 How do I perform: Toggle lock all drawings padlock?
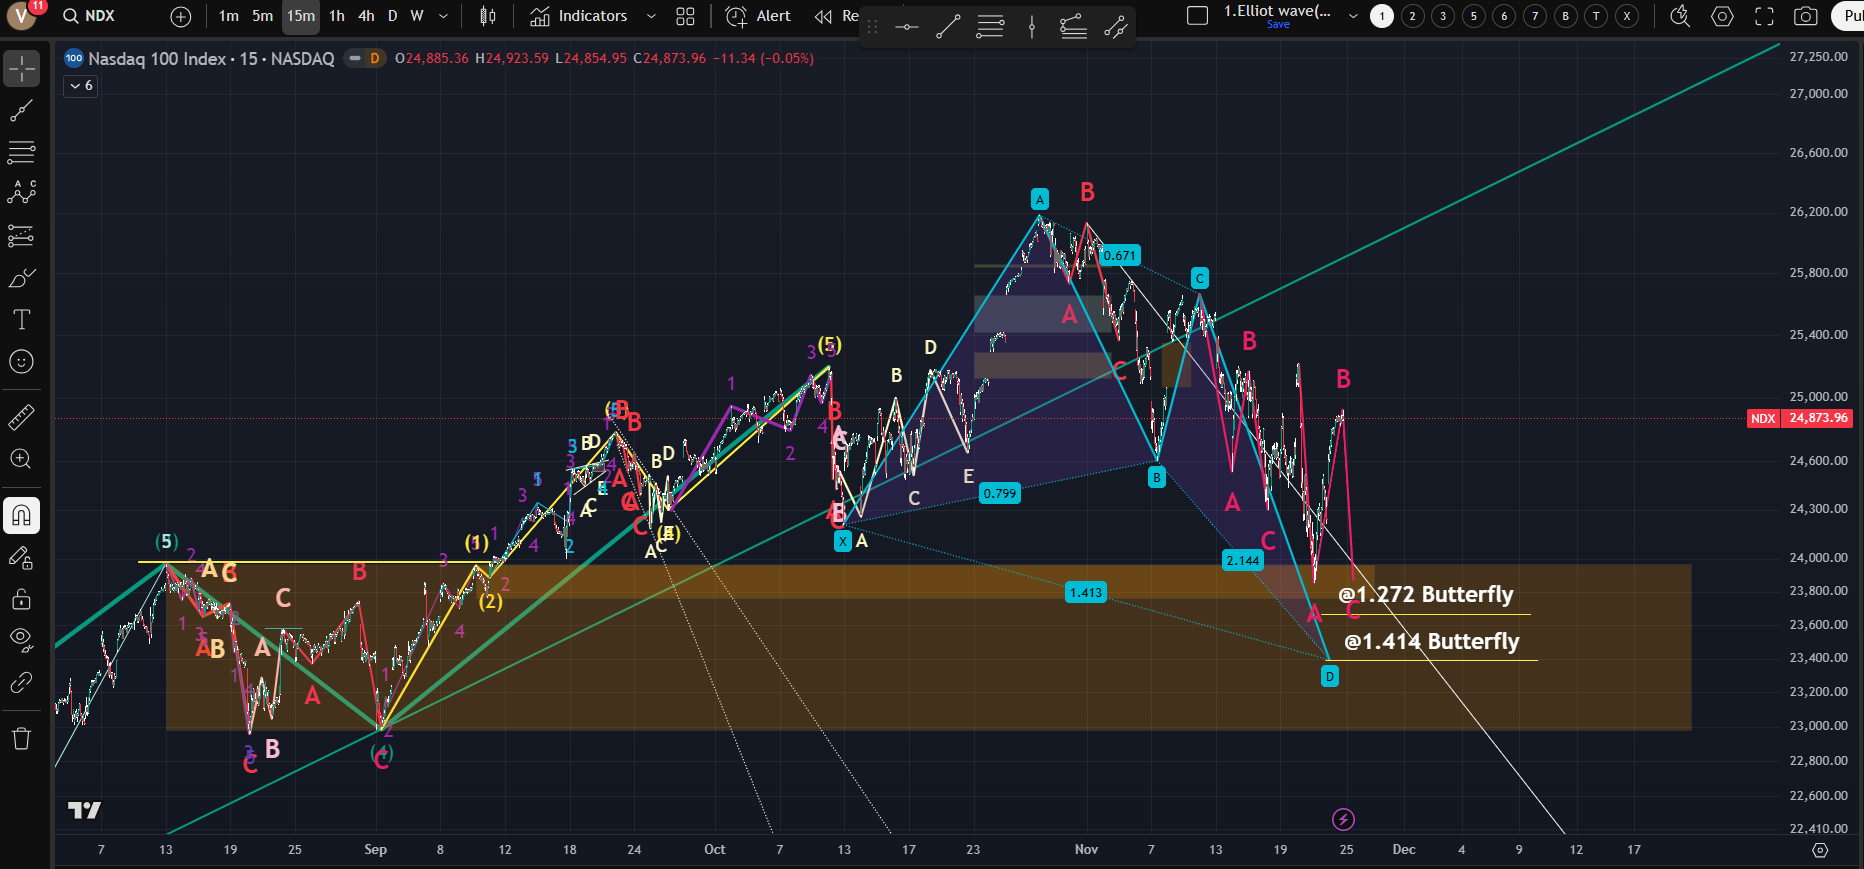(21, 599)
